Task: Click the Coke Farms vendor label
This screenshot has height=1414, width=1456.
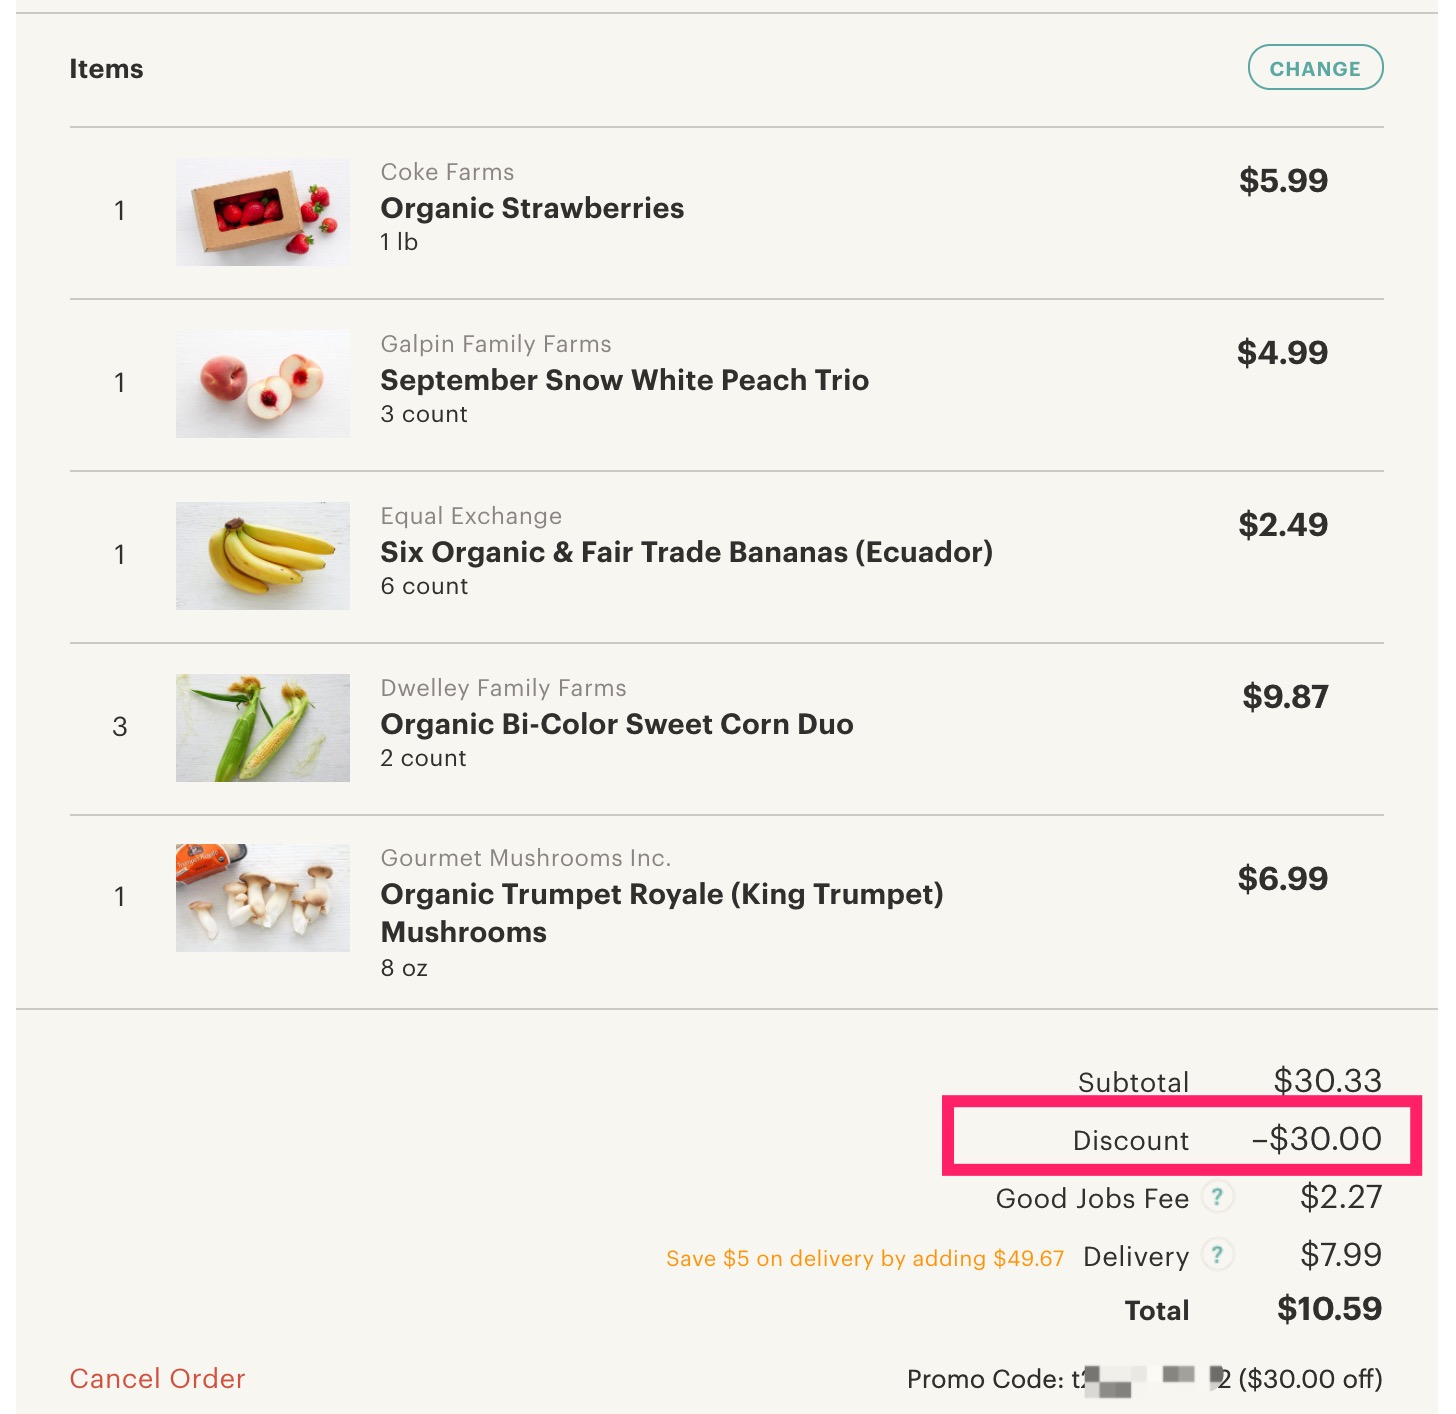Action: [x=447, y=172]
